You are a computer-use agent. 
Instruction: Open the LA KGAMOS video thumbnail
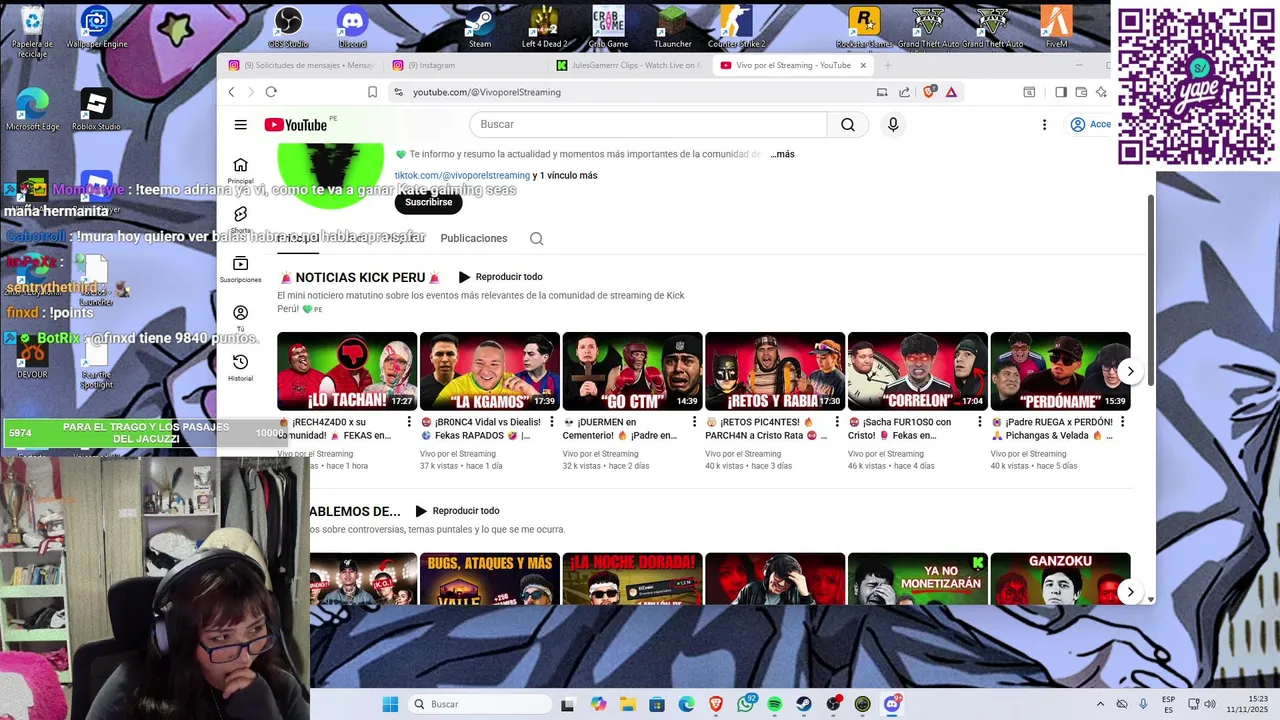490,371
